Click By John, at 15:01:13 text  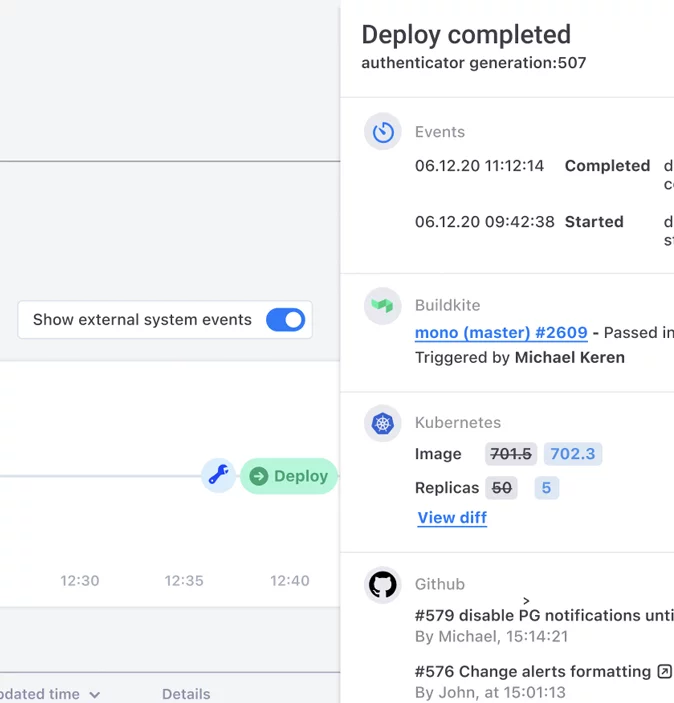[490, 693]
